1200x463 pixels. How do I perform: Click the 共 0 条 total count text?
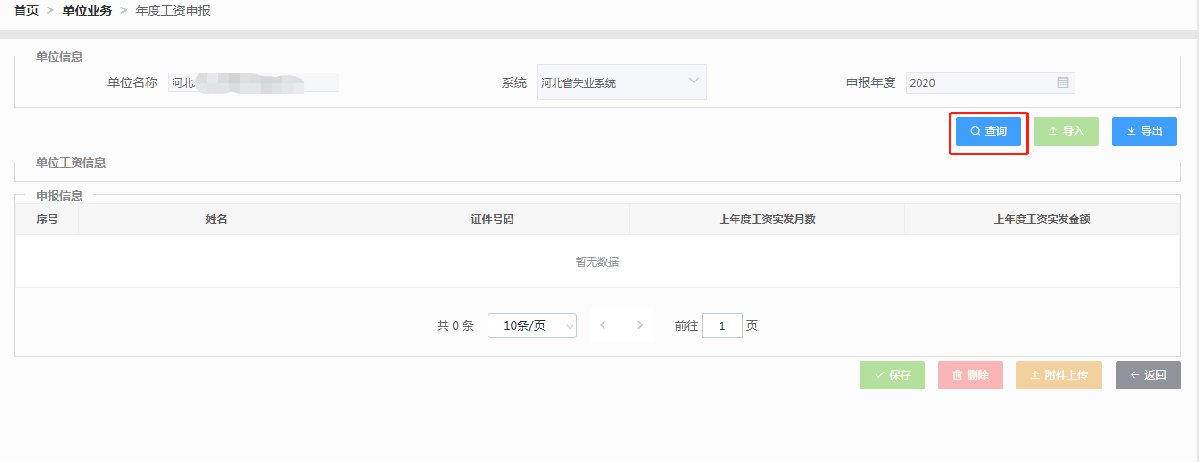click(455, 326)
